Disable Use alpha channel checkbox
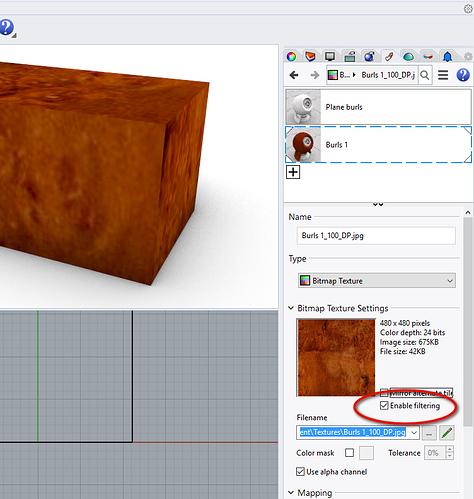The image size is (474, 499). pos(300,472)
